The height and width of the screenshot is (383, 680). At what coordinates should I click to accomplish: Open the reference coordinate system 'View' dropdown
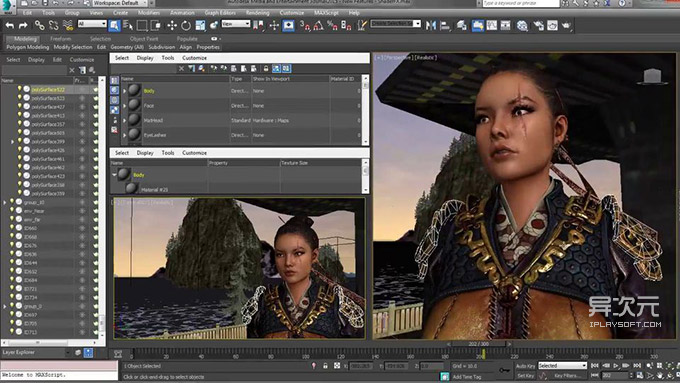click(x=236, y=24)
